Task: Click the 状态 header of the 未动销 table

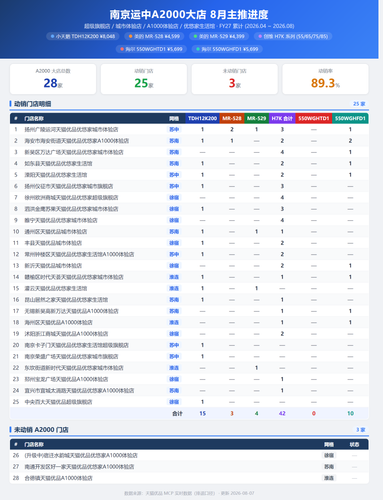Action: [x=354, y=444]
